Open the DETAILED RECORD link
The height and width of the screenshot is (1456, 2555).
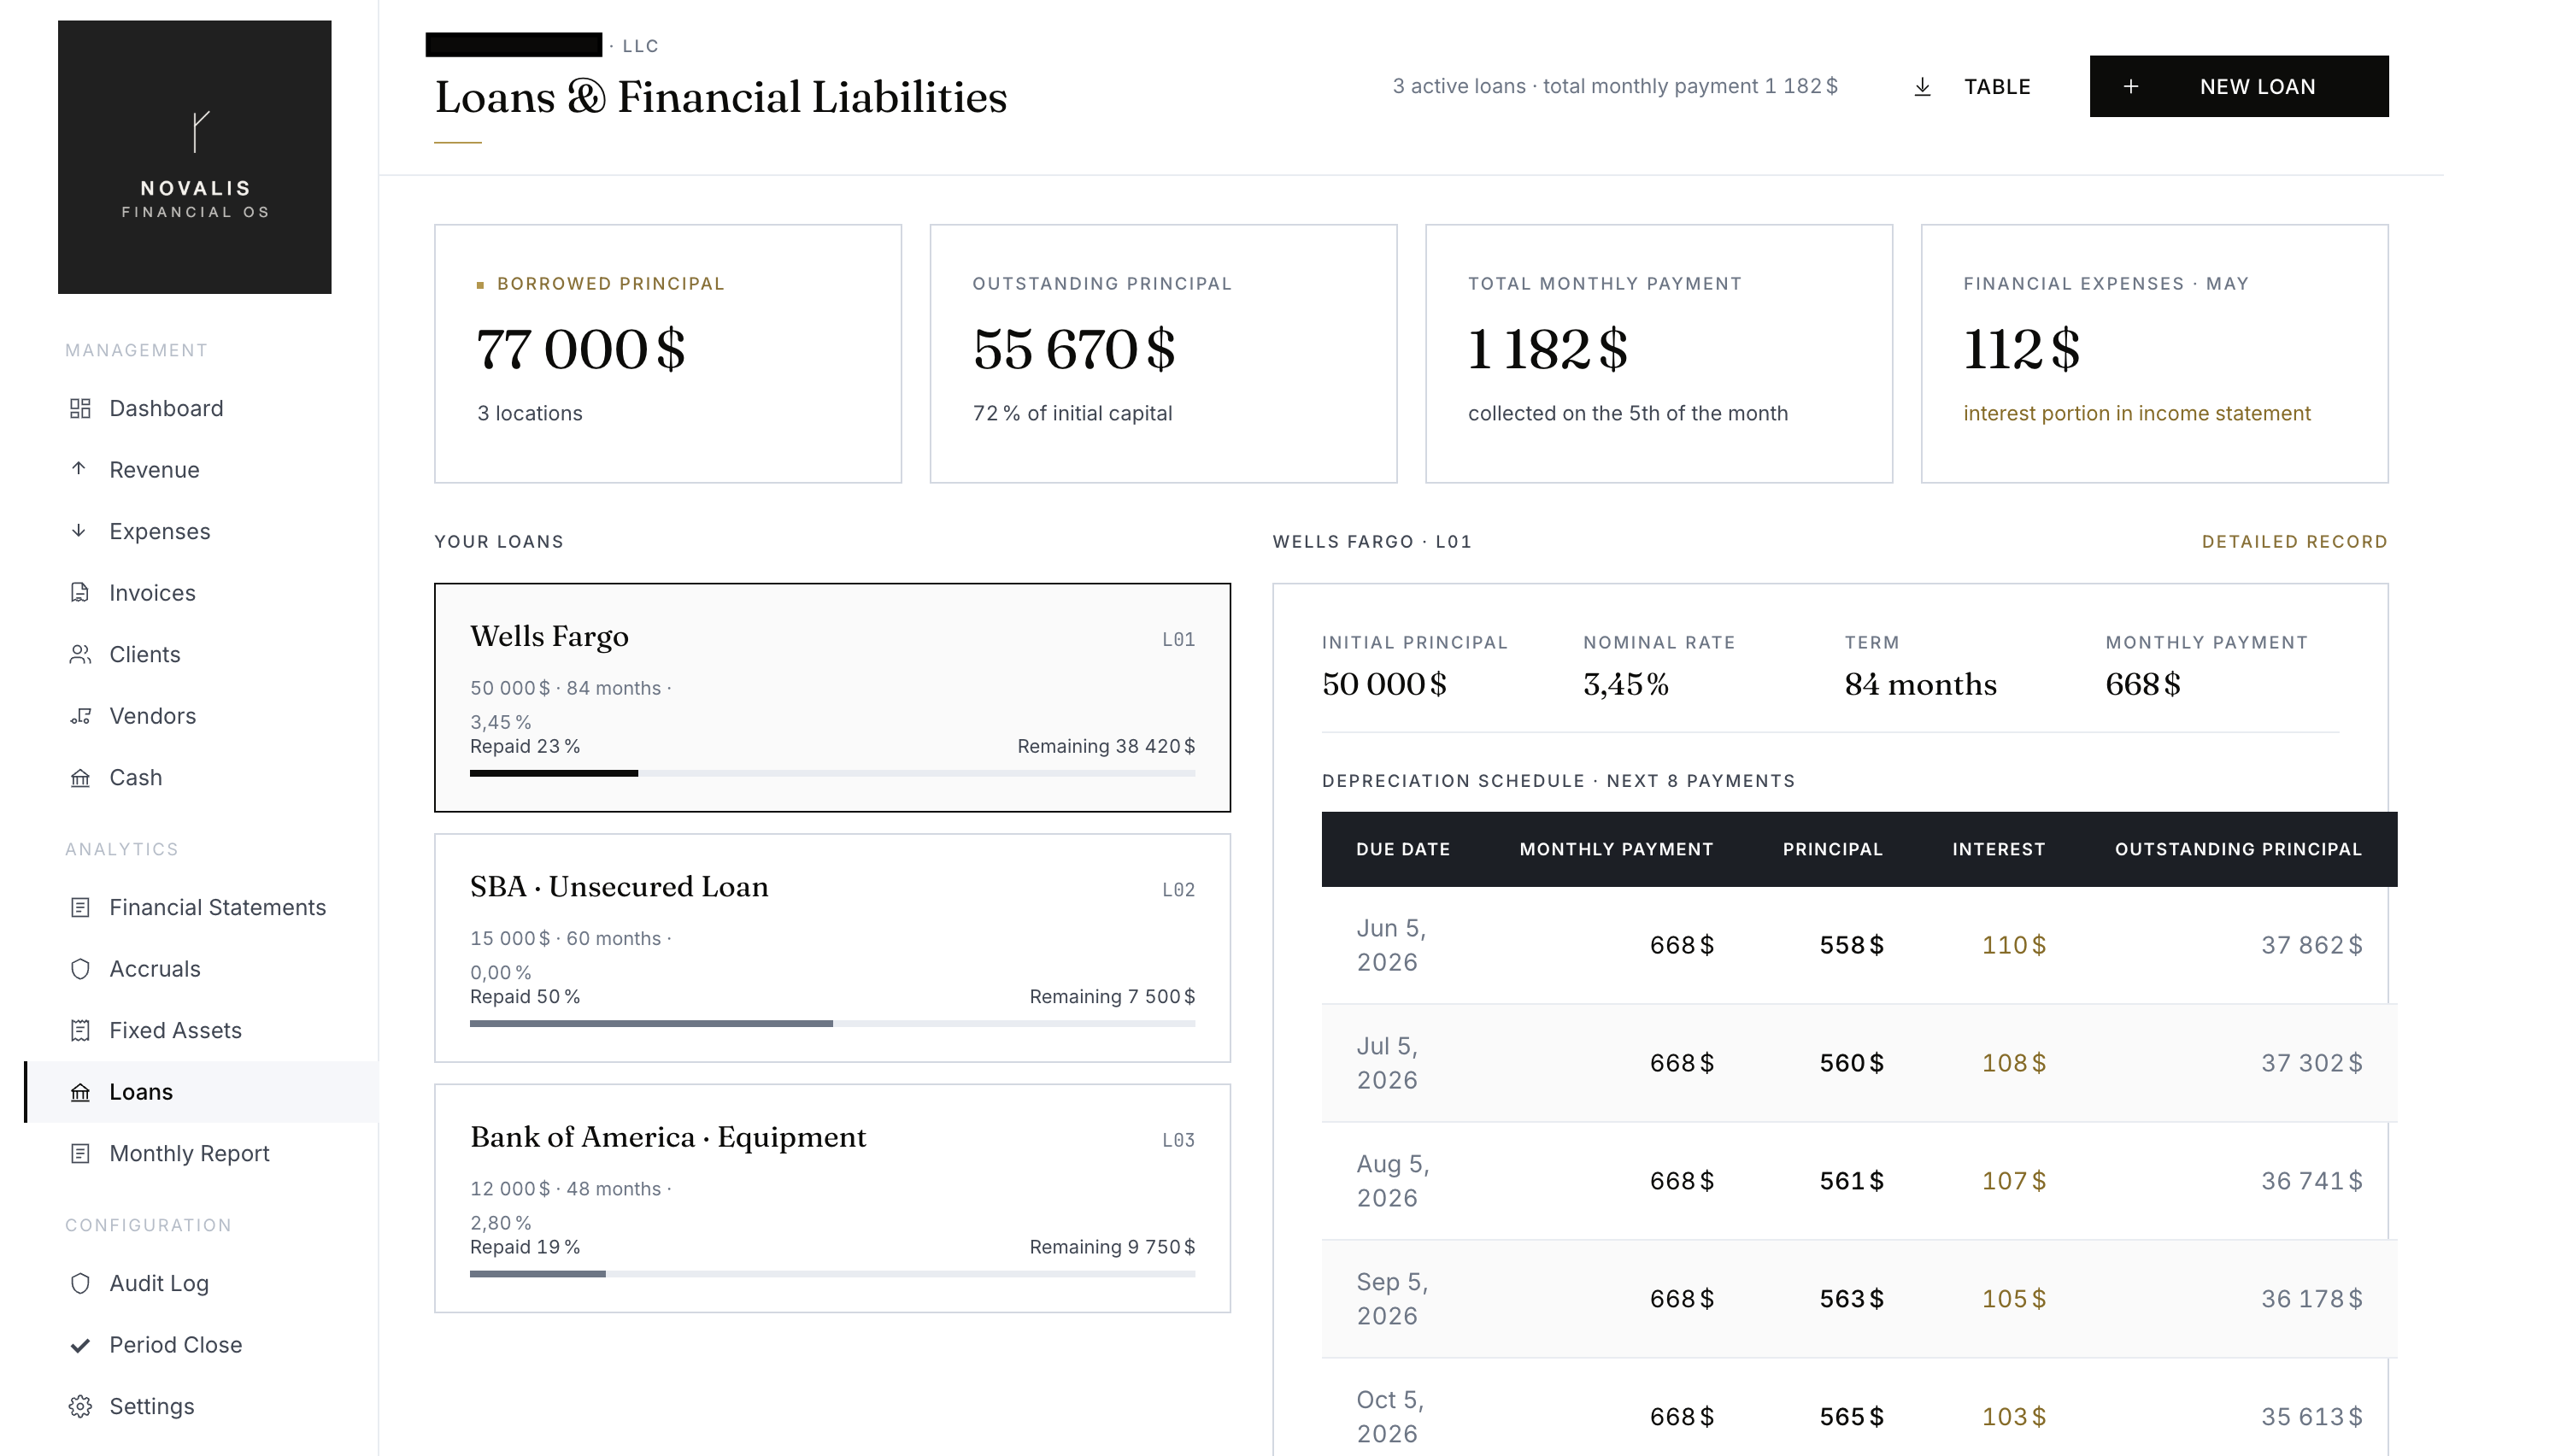pos(2294,541)
